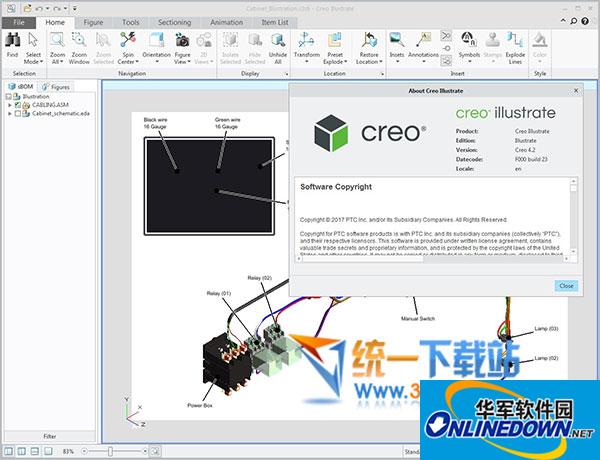Image resolution: width=600 pixels, height=460 pixels.
Task: Click the open folder icon in quick access toolbar
Action: click(27, 8)
